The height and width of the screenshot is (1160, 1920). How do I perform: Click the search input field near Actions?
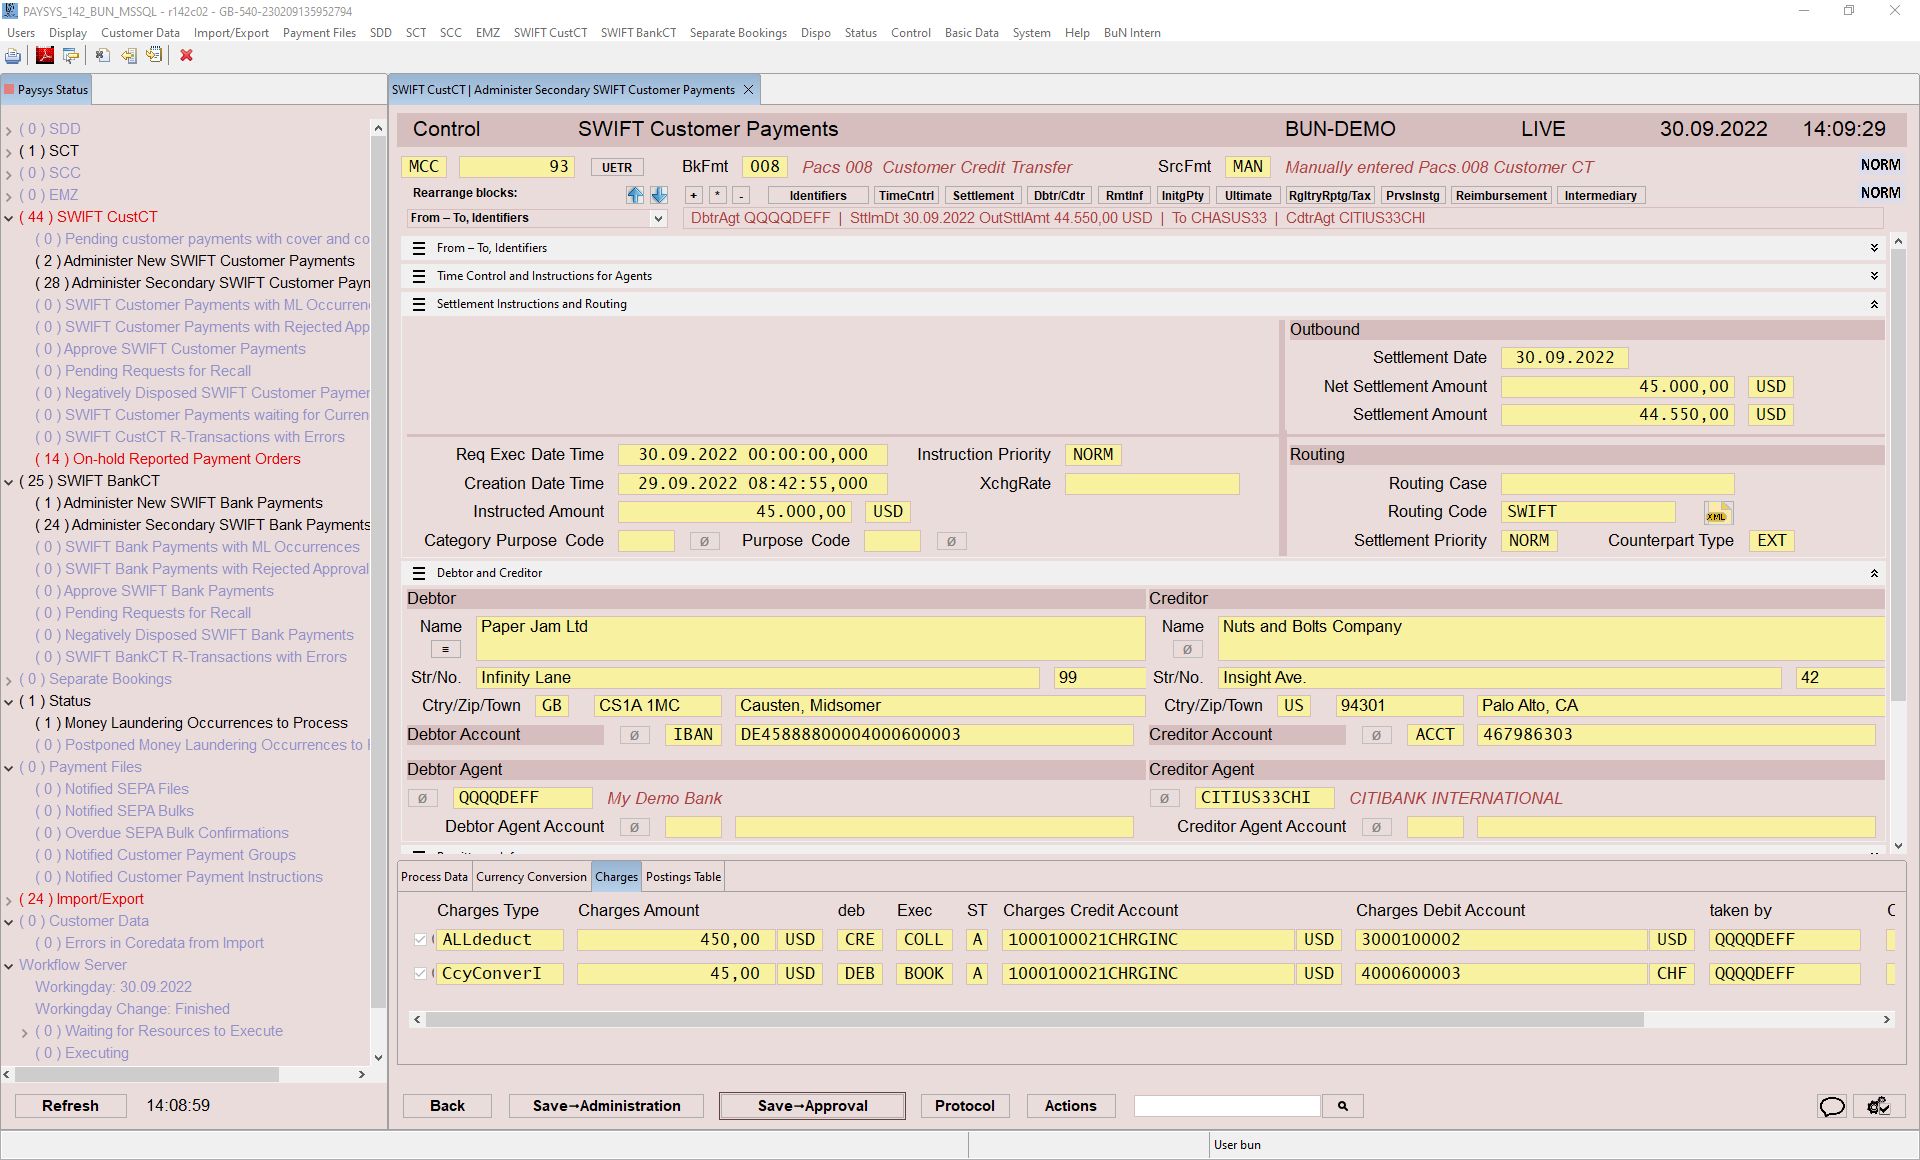pos(1226,1106)
